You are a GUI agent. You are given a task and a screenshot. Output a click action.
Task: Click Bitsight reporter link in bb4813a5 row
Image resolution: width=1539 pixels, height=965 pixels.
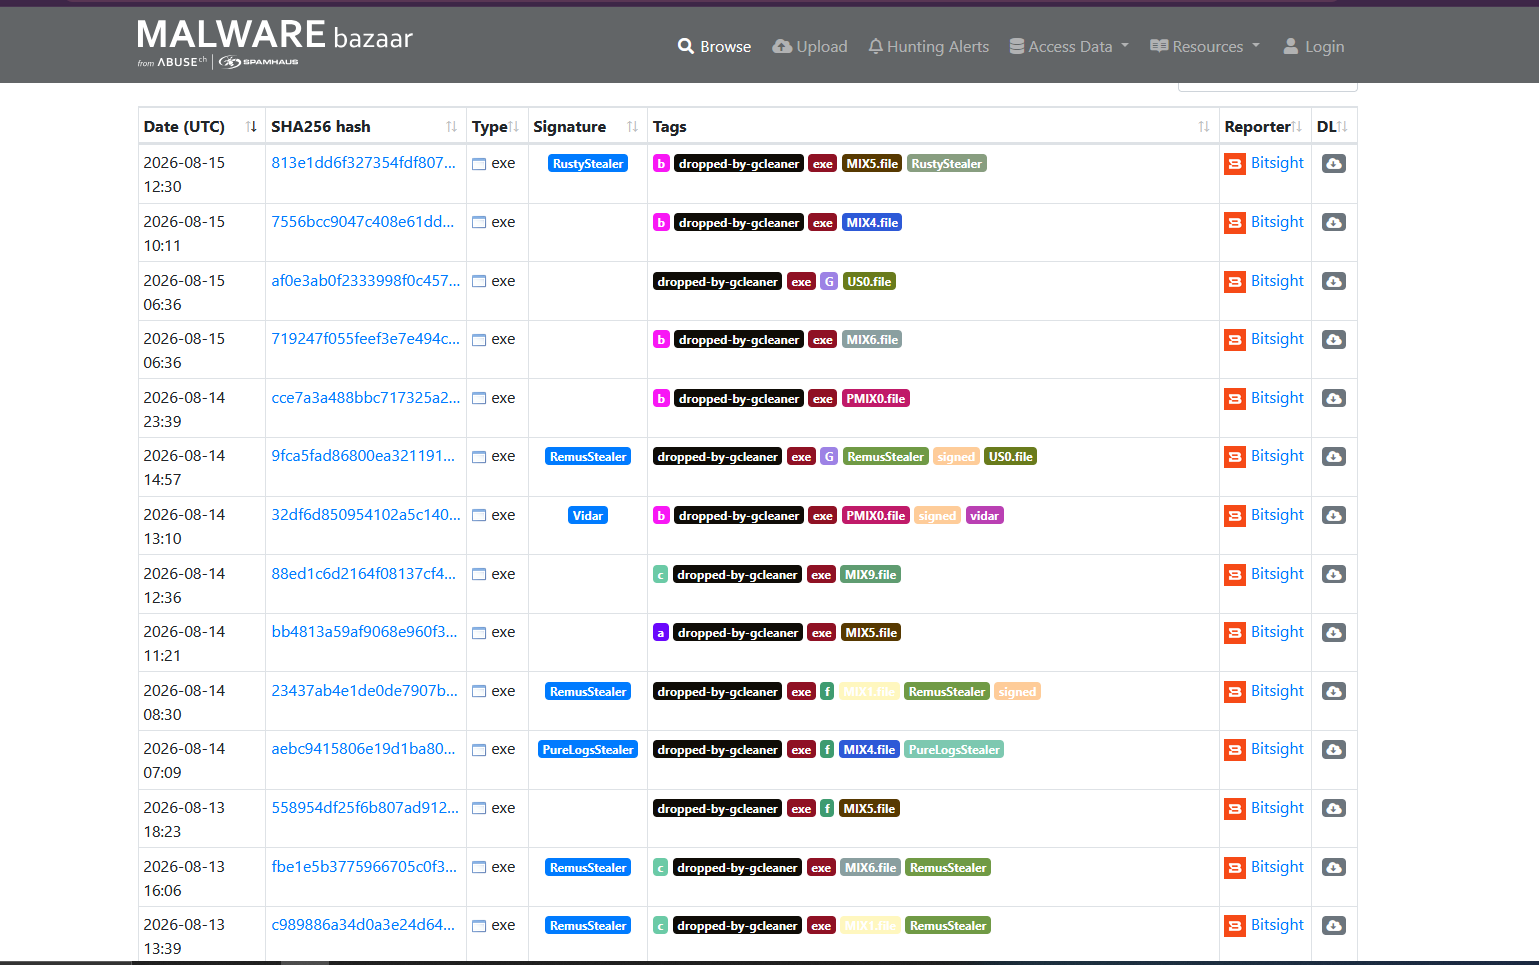(x=1277, y=631)
